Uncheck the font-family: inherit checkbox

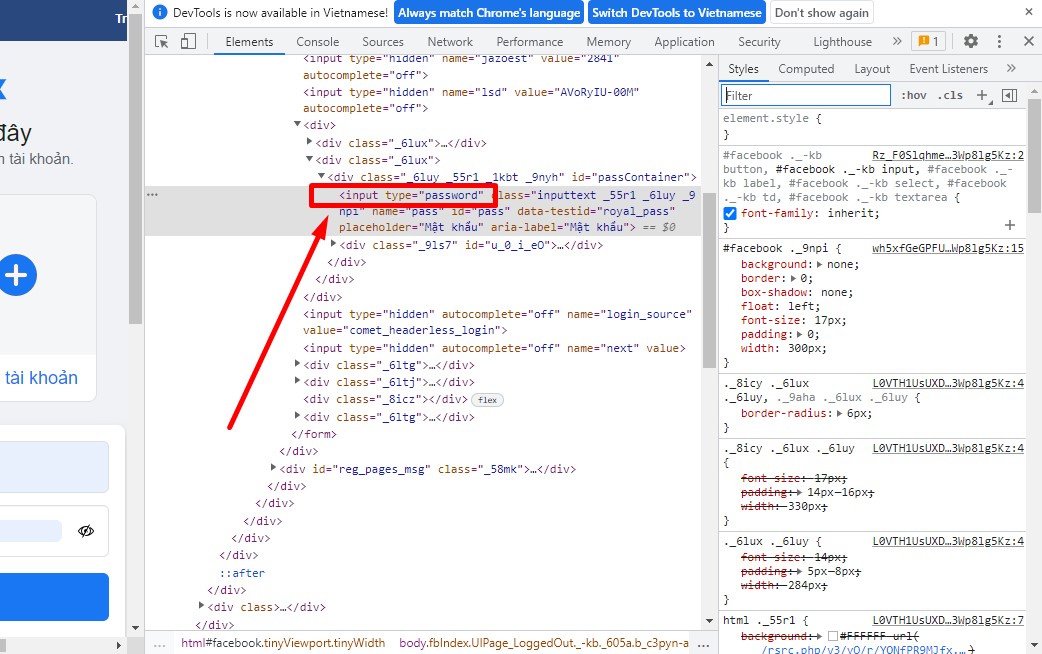coord(730,213)
